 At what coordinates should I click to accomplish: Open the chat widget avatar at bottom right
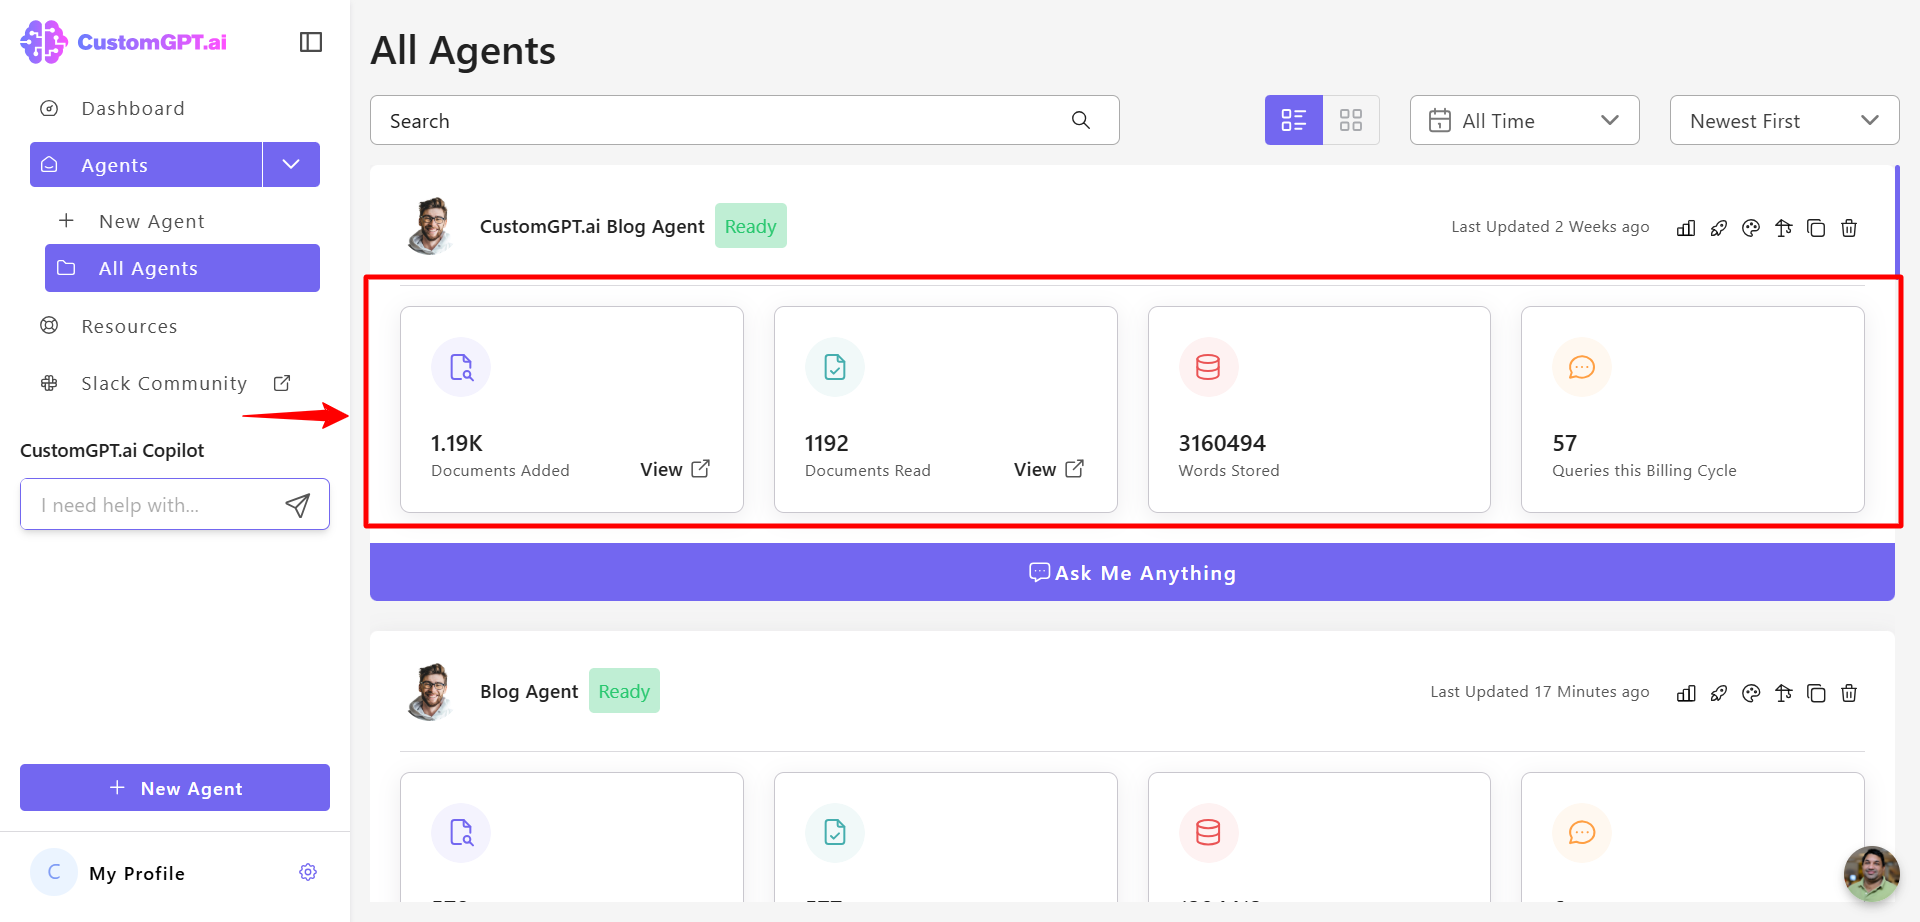pyautogui.click(x=1871, y=874)
